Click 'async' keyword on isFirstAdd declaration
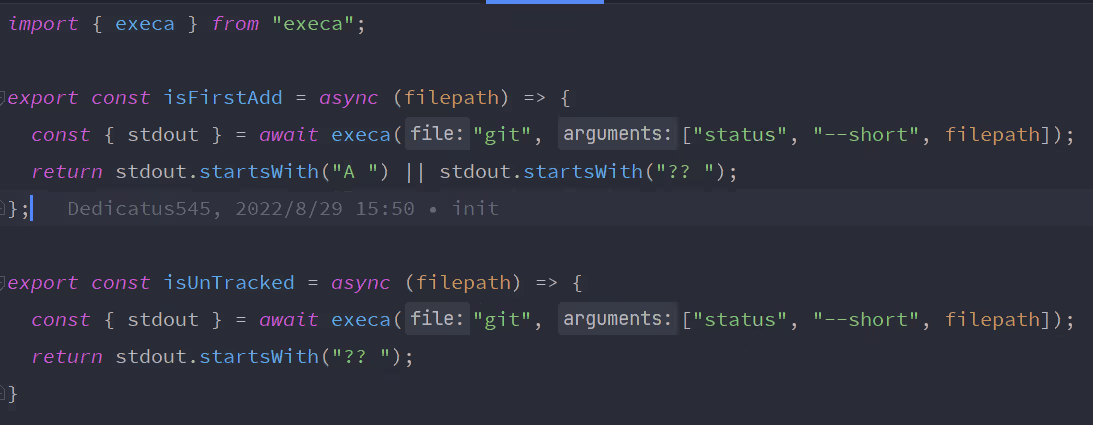1093x425 pixels. click(x=349, y=98)
